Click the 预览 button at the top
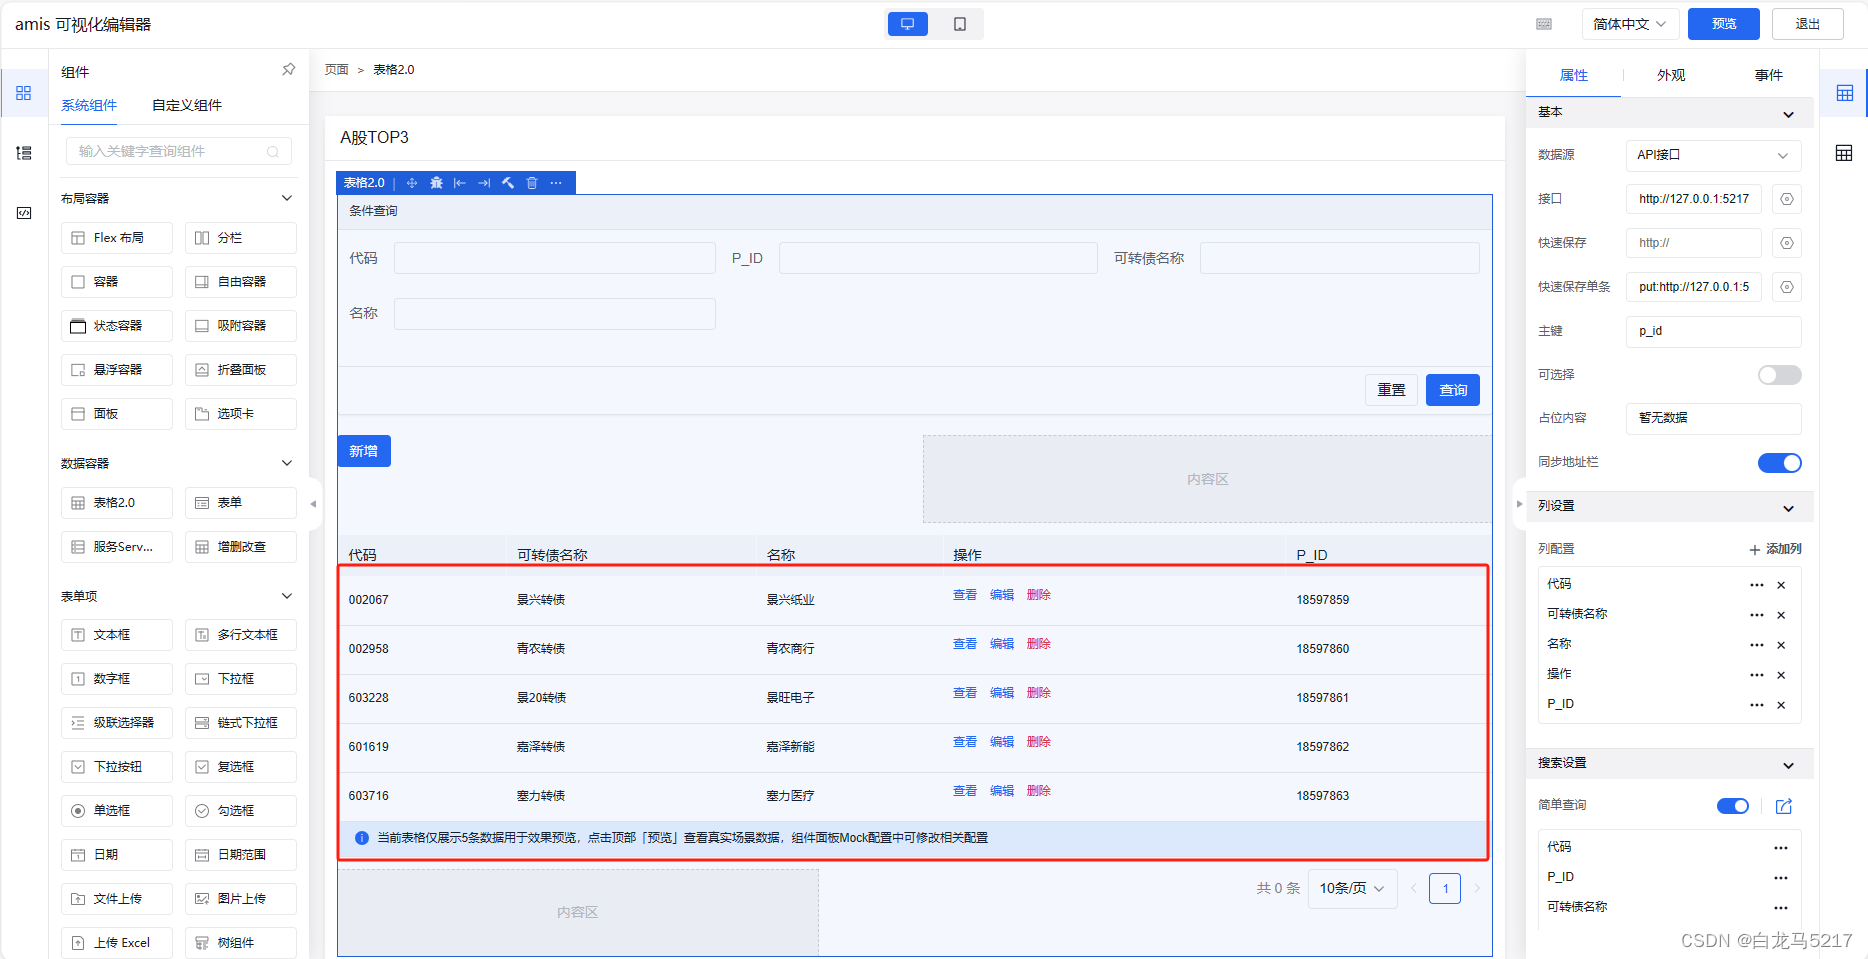The image size is (1868, 959). pyautogui.click(x=1723, y=23)
